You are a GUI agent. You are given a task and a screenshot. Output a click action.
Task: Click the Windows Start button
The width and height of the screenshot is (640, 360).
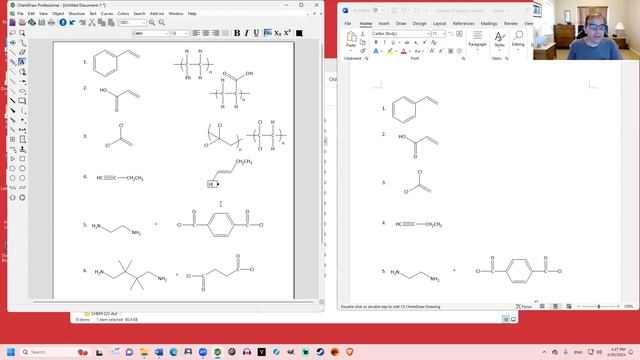(x=11, y=352)
